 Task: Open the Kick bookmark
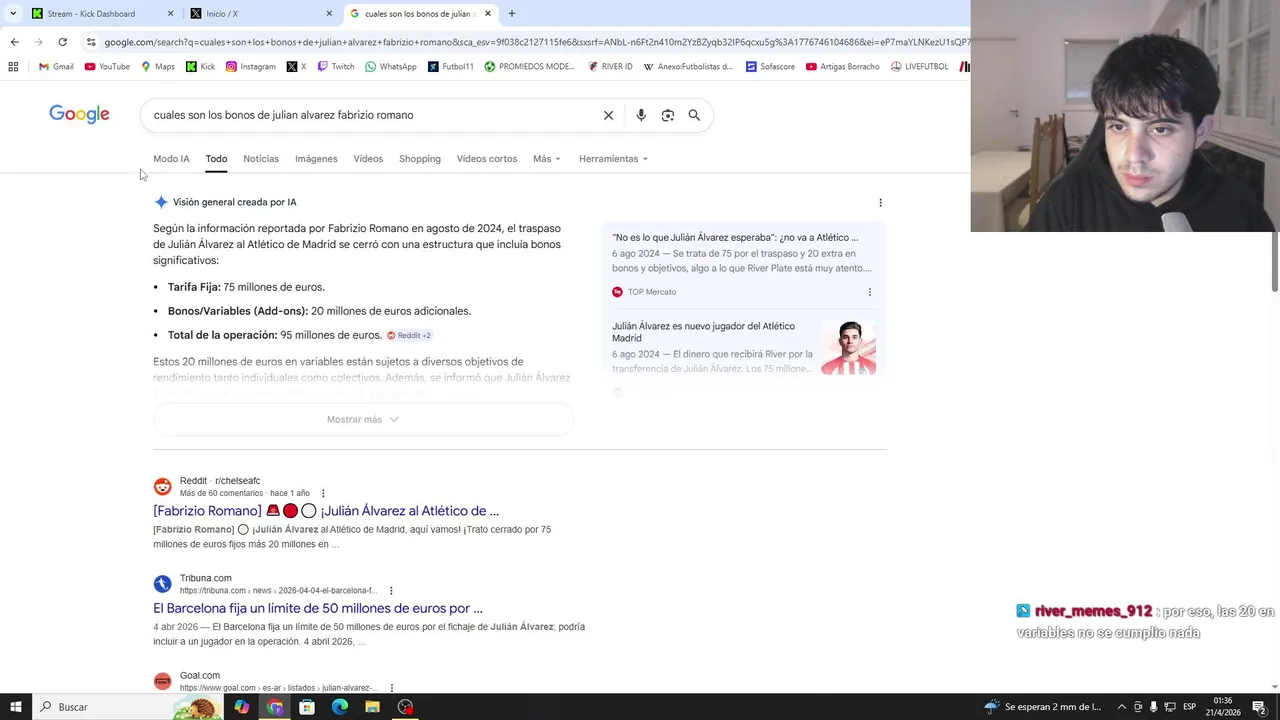point(200,67)
